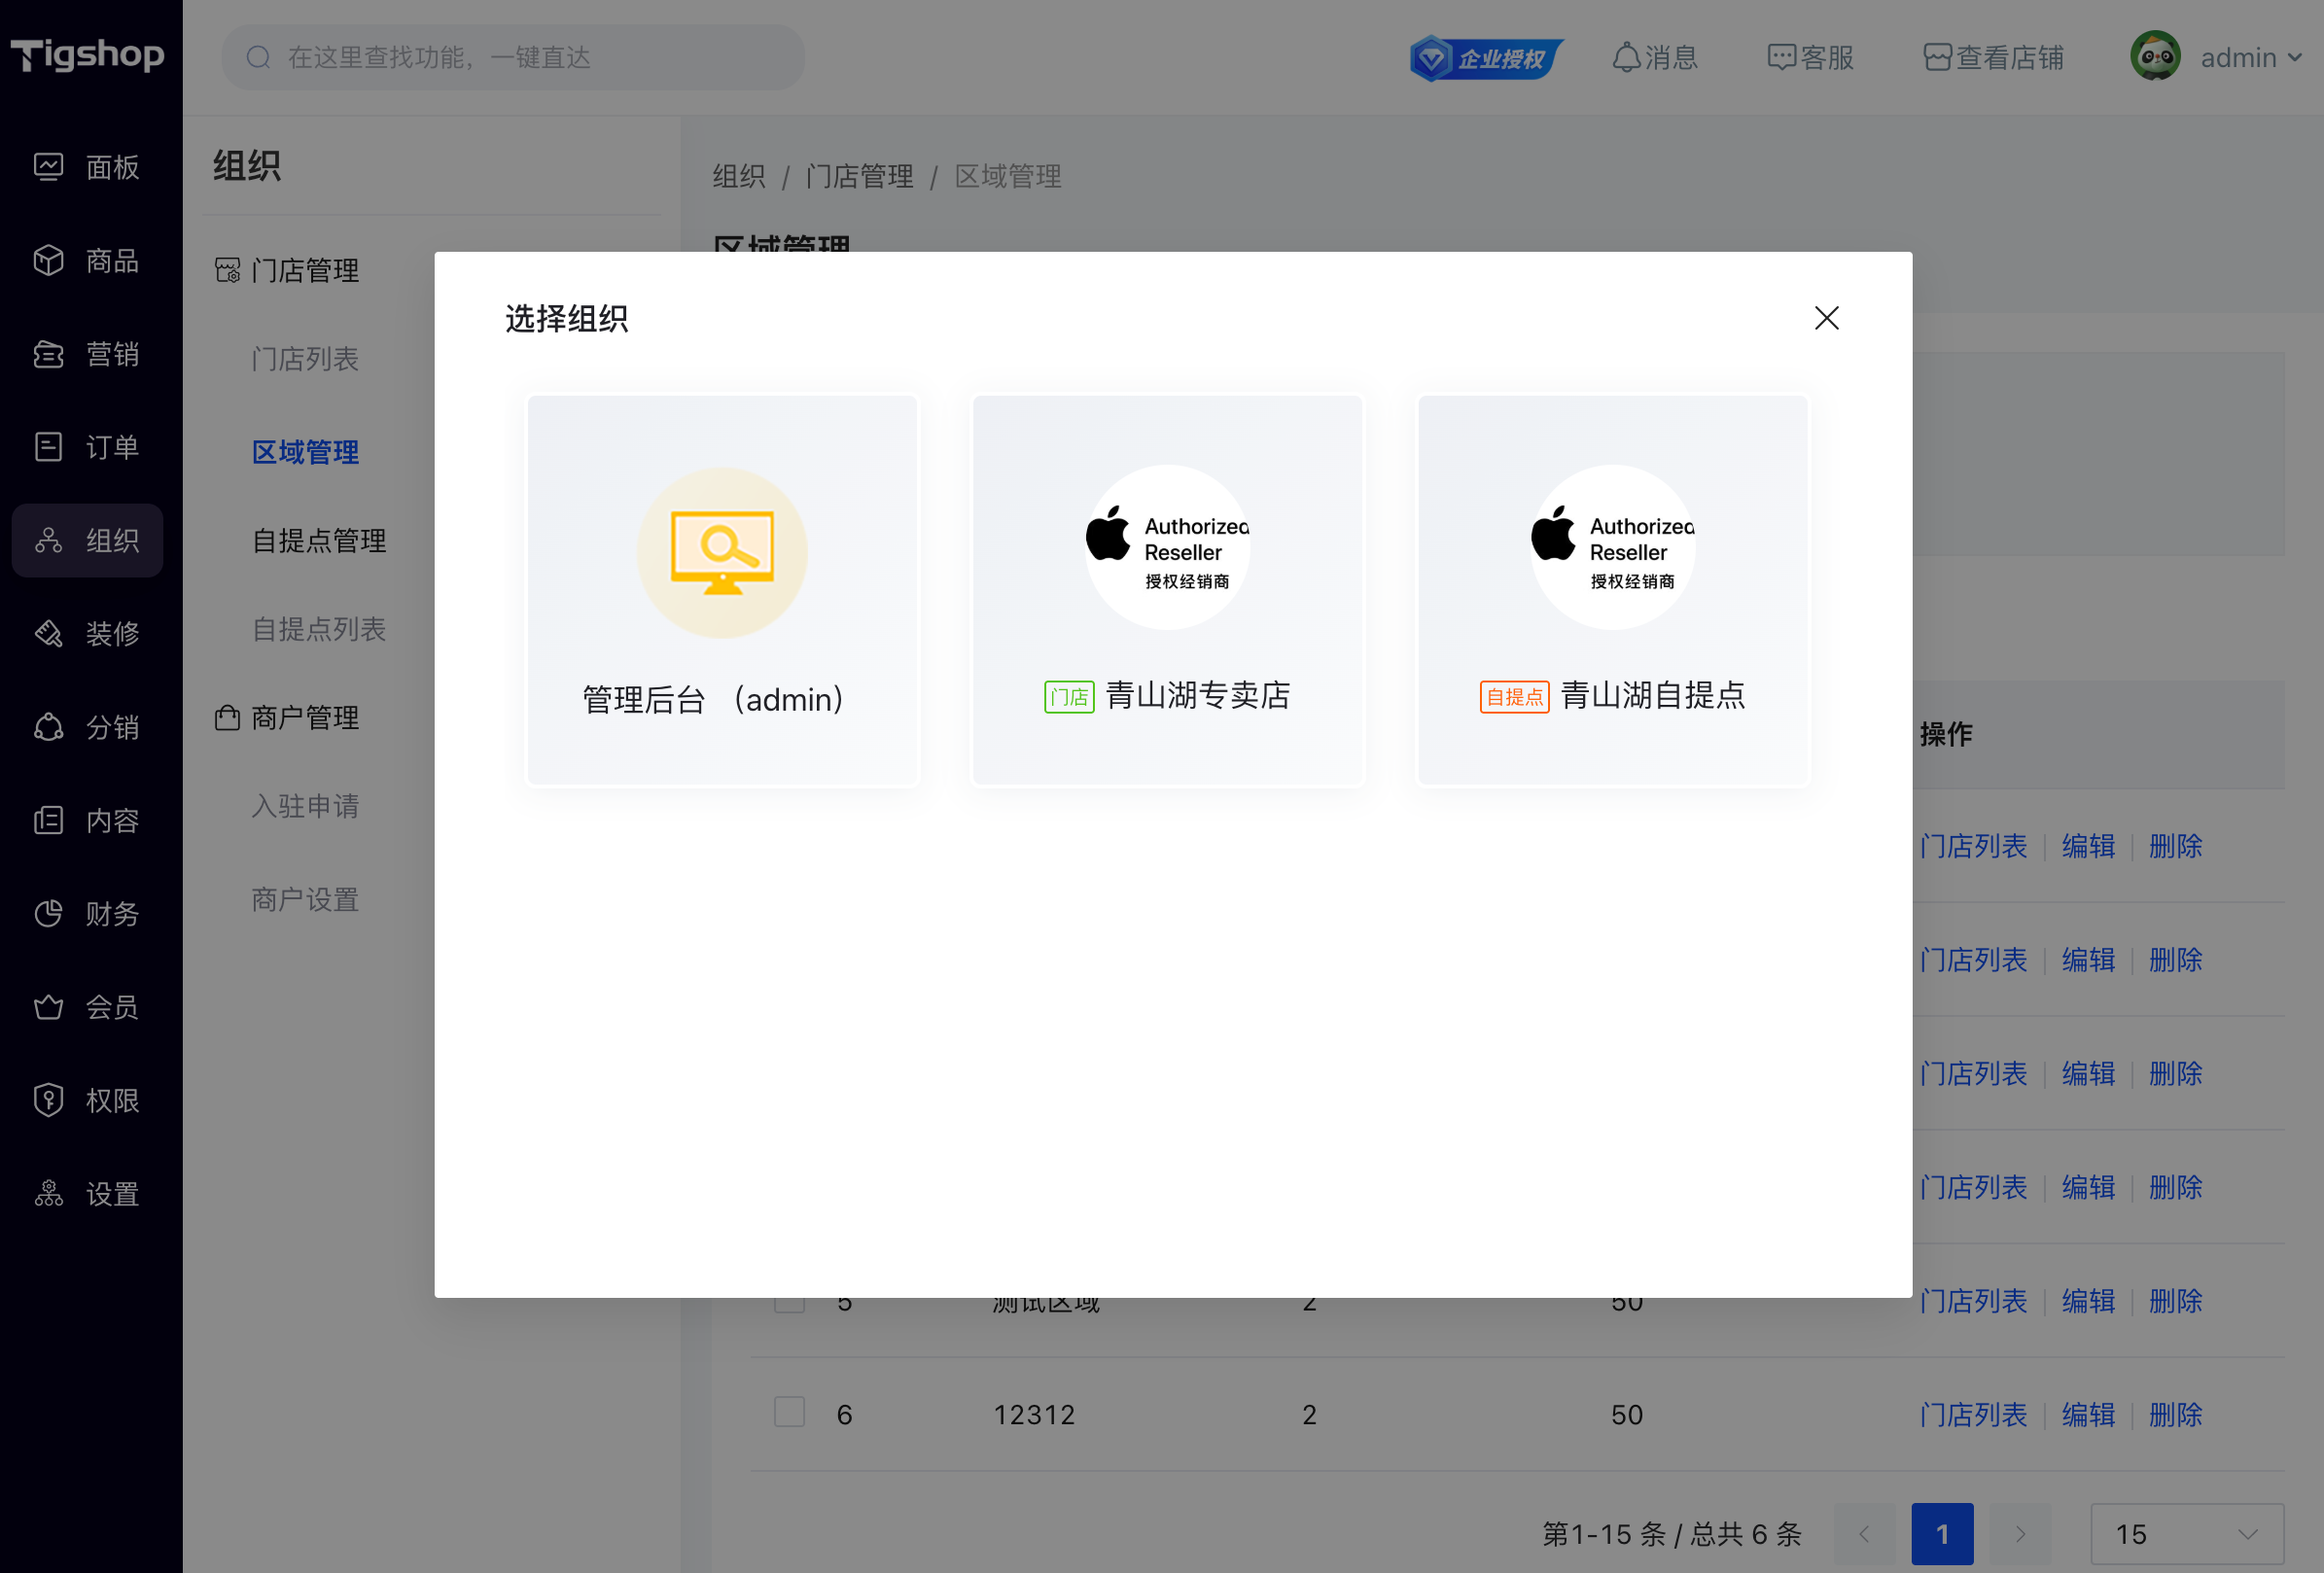Open 消息 notifications bell
Viewport: 2324px width, 1573px height.
point(1655,58)
